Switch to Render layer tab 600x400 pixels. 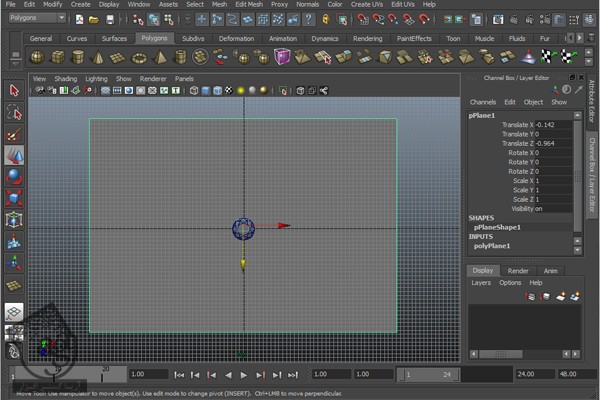click(x=517, y=270)
